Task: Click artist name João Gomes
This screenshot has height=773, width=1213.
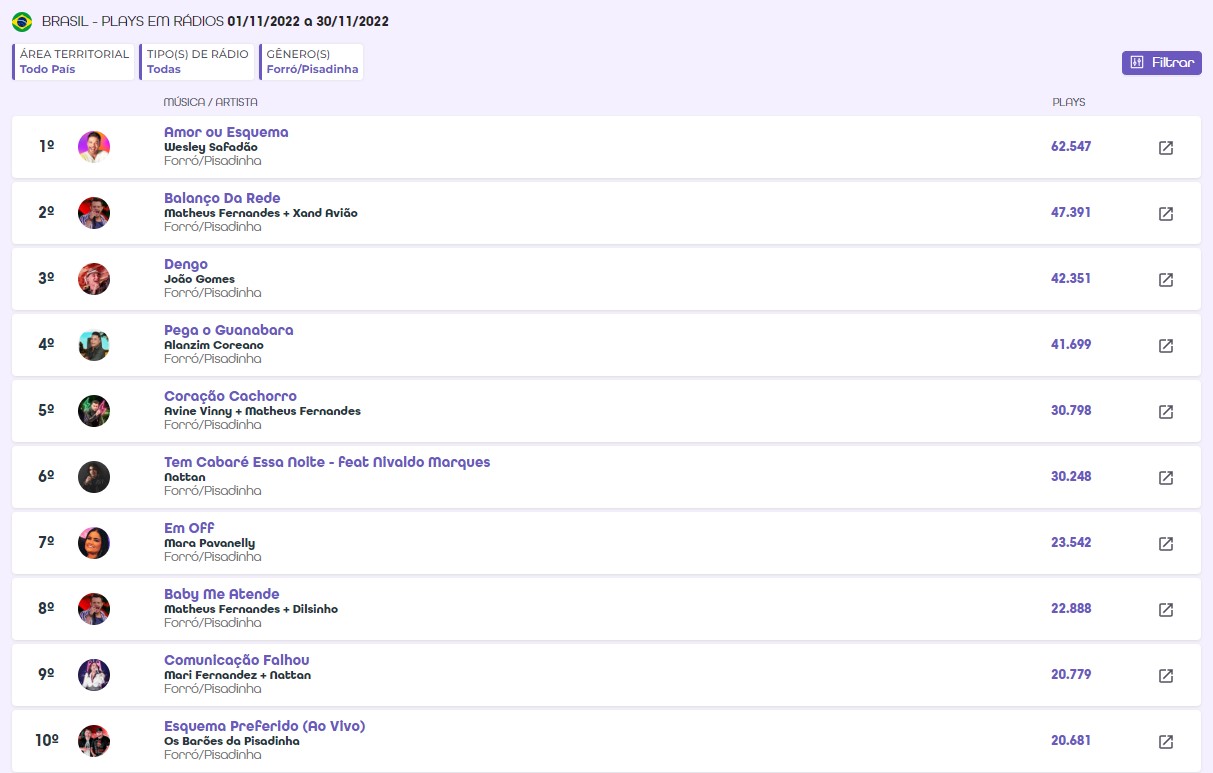Action: [200, 279]
